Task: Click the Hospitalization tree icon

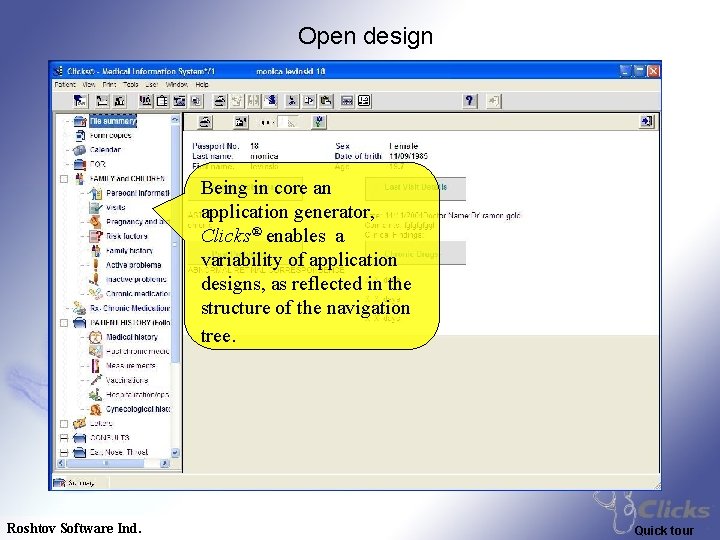Action: pyautogui.click(x=96, y=394)
